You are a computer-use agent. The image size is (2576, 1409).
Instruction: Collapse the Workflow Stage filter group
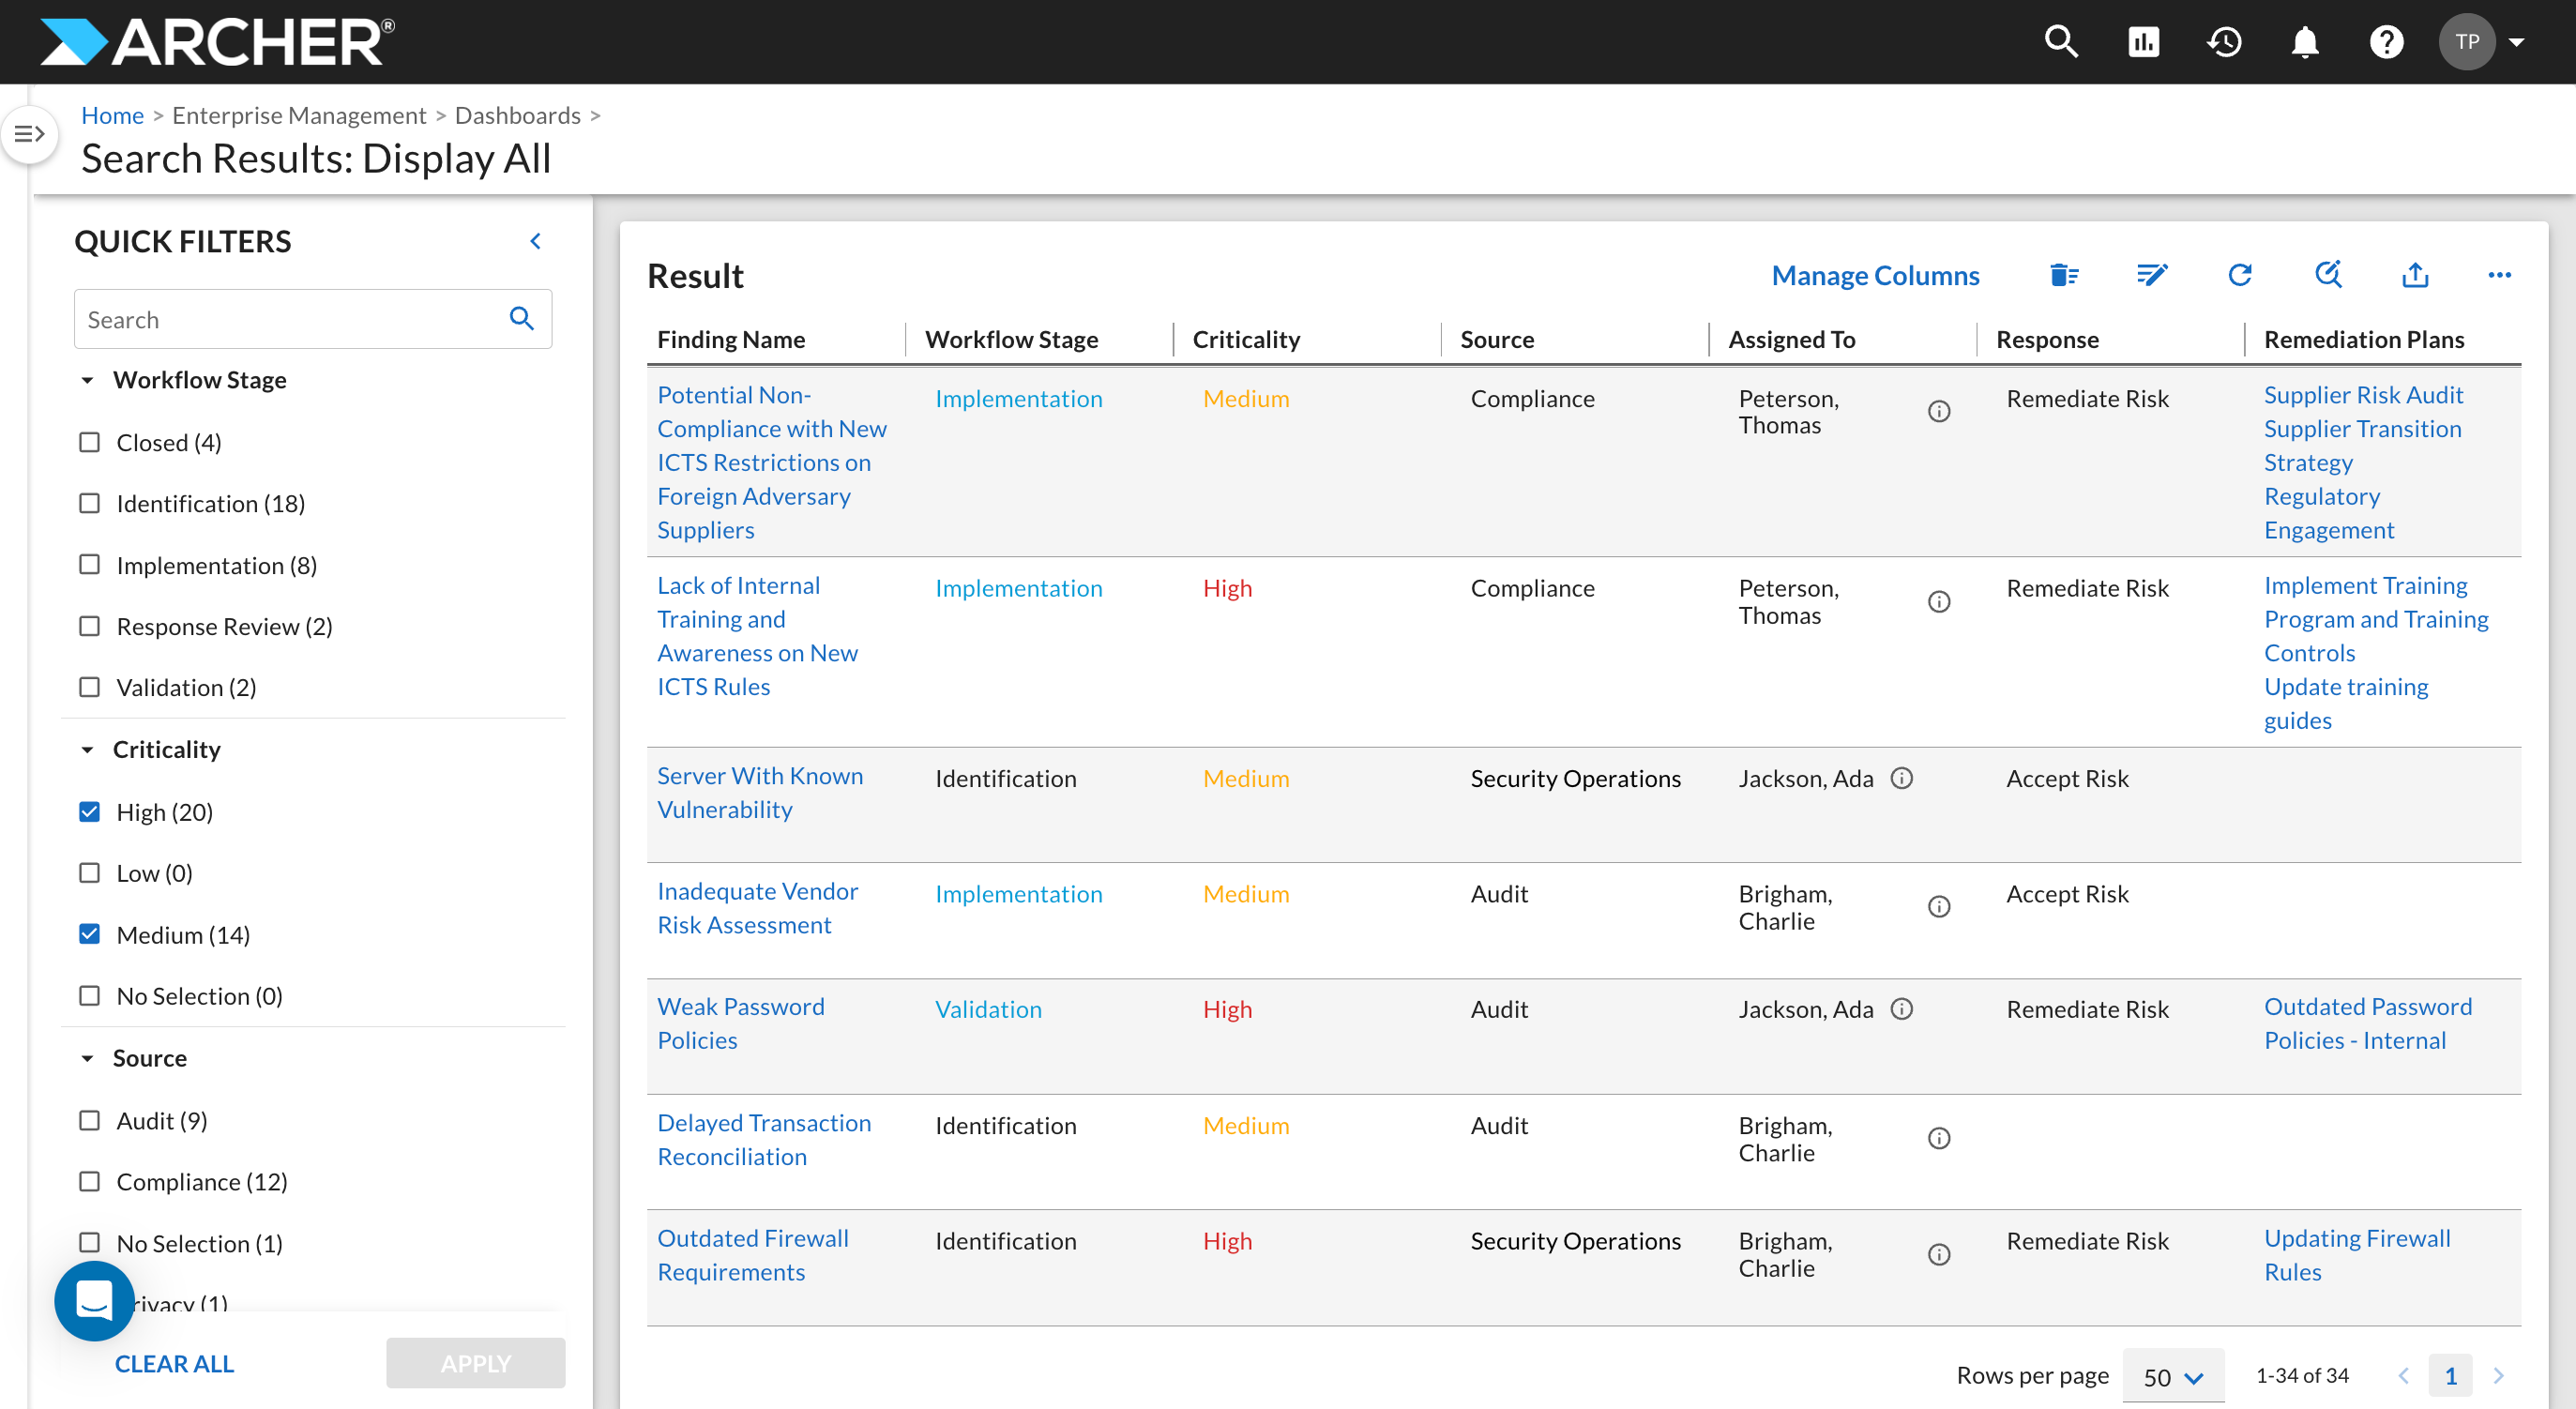[87, 380]
